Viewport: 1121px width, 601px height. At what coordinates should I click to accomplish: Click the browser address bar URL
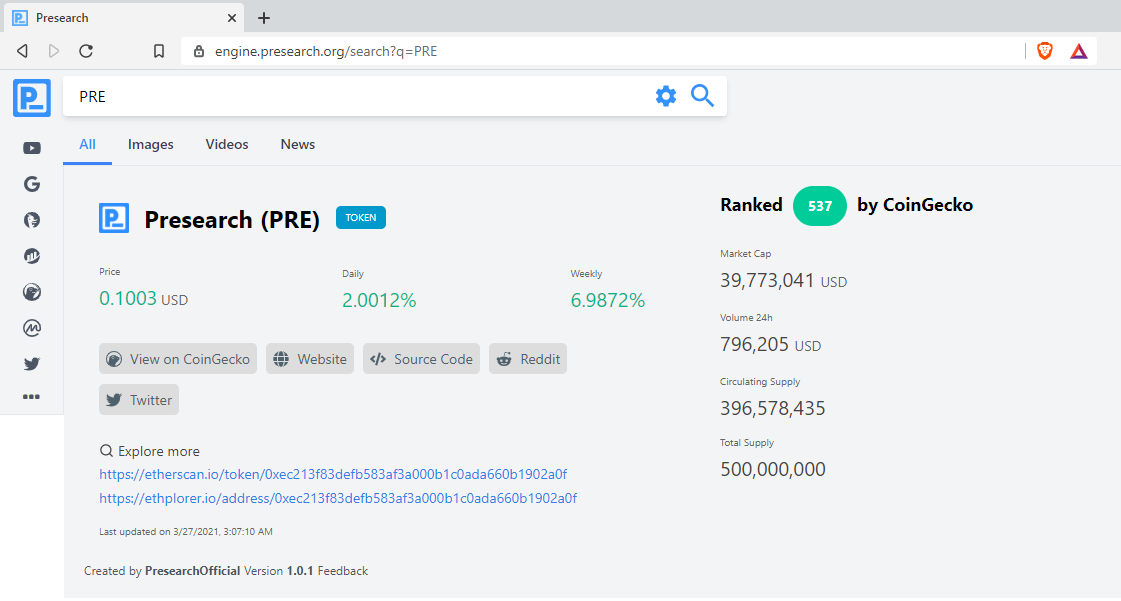coord(326,51)
